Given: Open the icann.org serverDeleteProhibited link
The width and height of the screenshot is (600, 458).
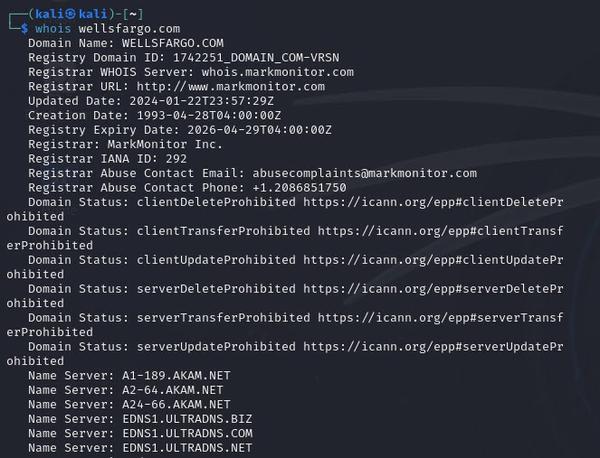Looking at the screenshot, I should click(433, 289).
